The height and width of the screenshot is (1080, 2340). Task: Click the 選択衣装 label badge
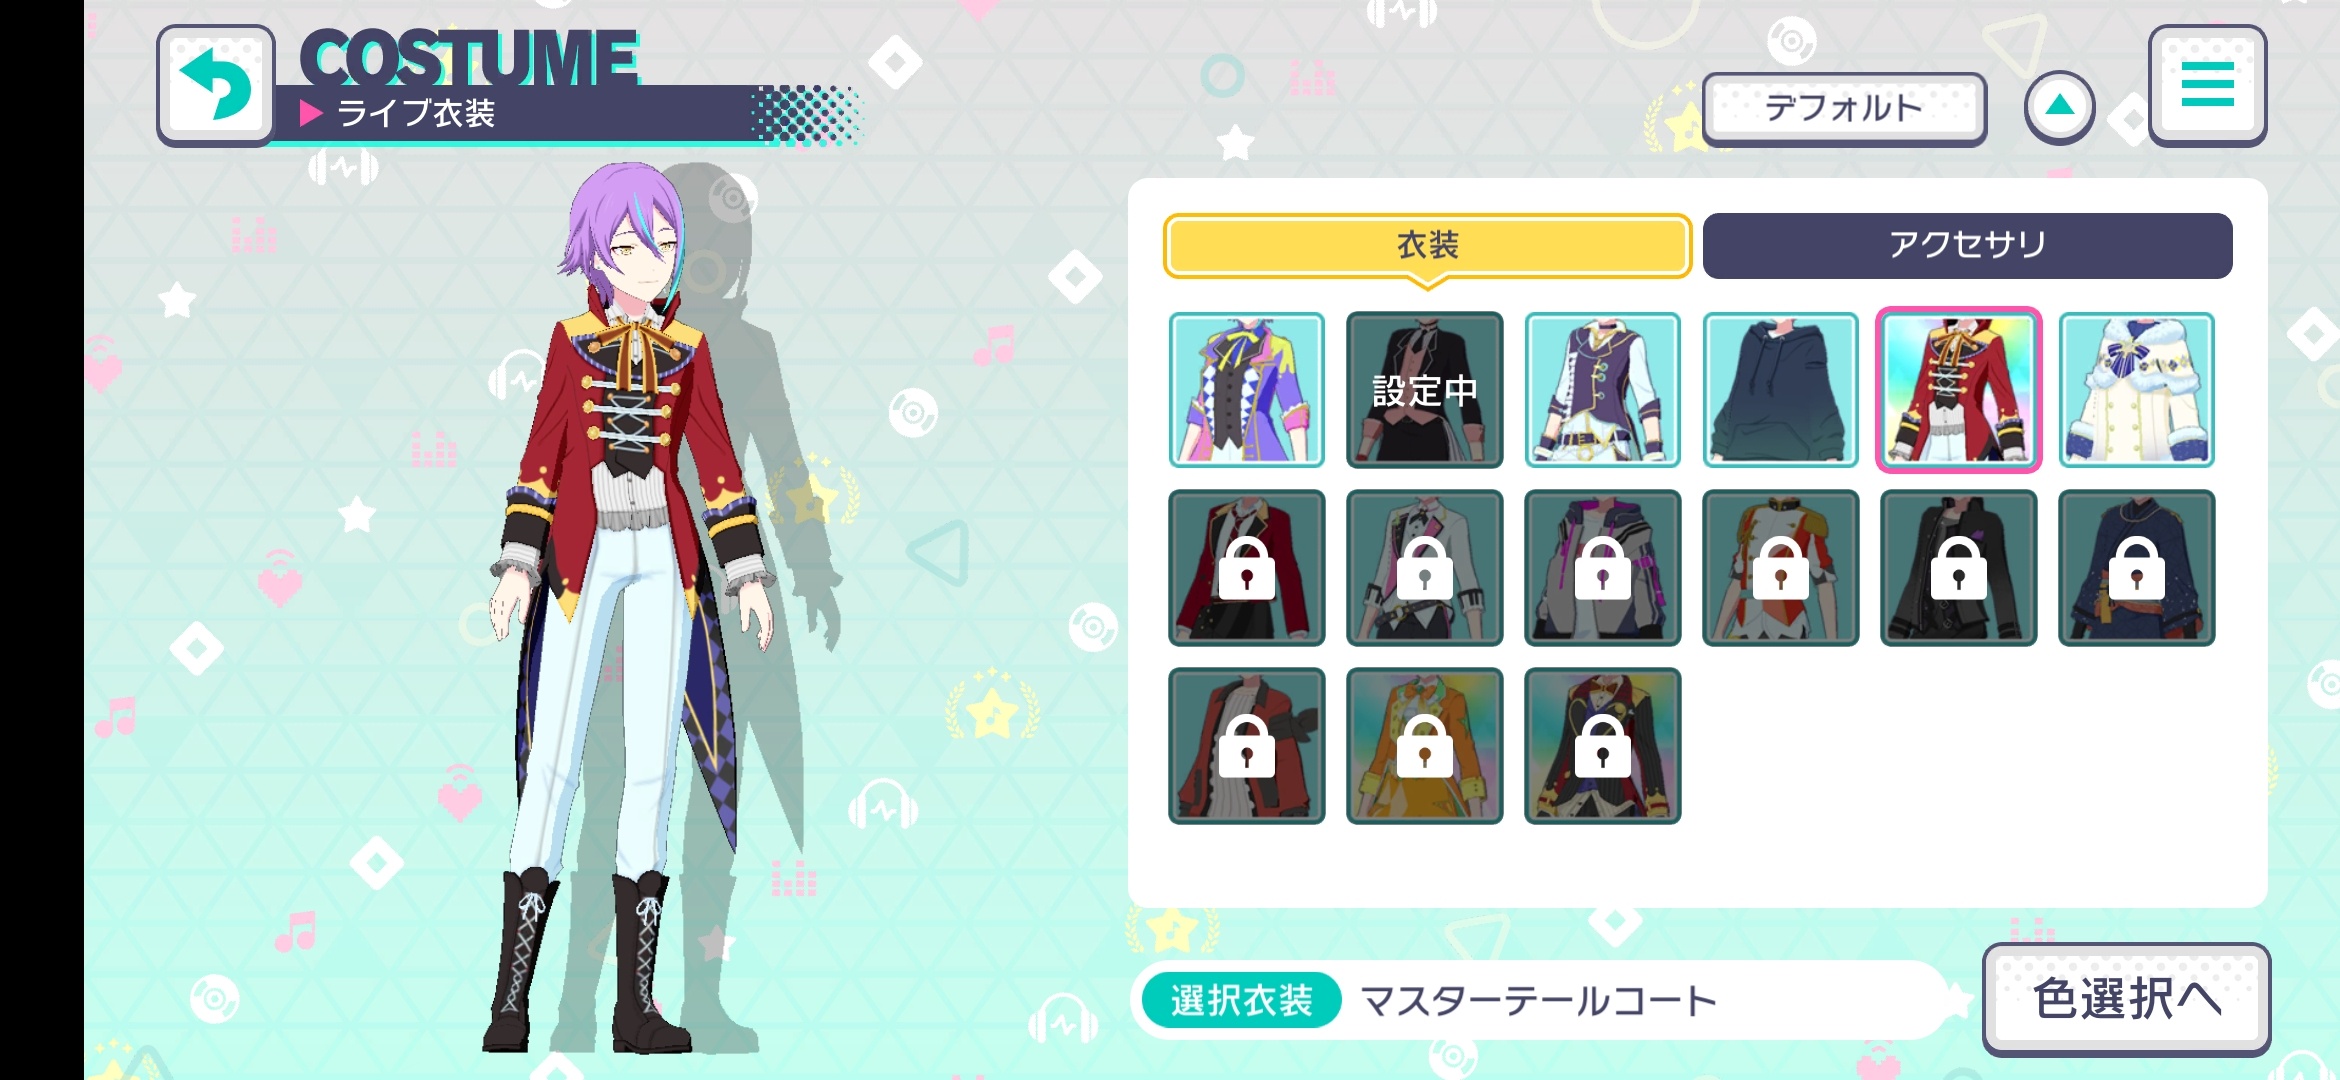[x=1241, y=1000]
